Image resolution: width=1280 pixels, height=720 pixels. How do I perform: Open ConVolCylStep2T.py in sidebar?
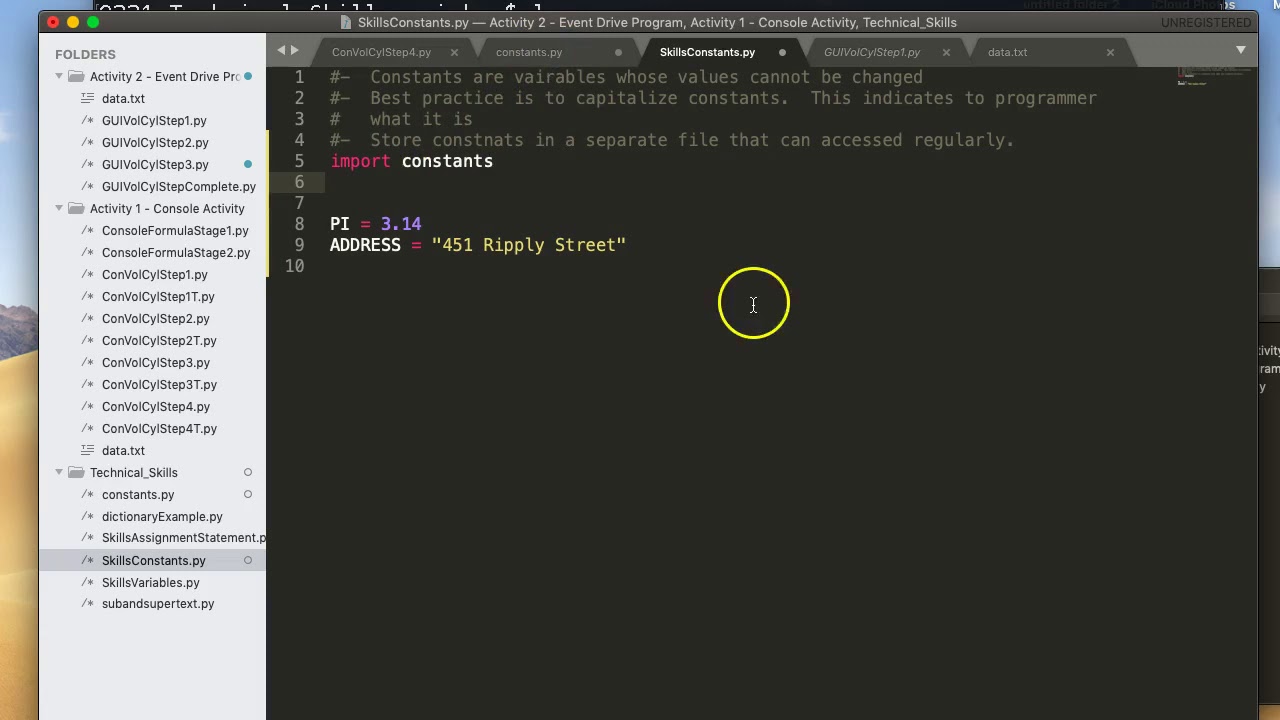(159, 341)
